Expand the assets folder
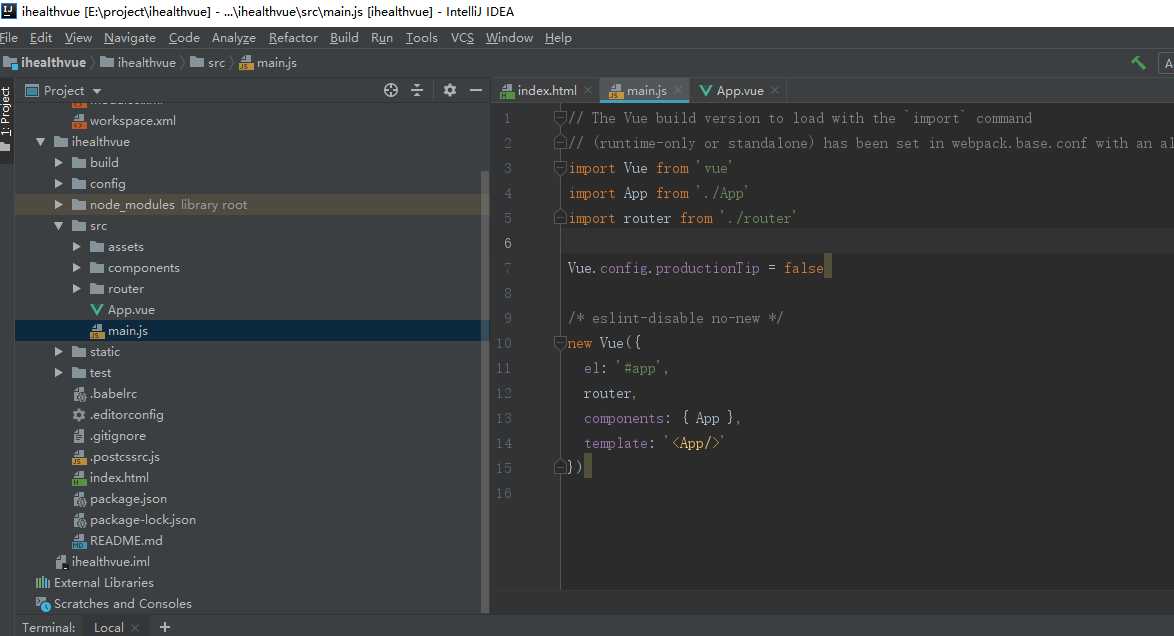 pyautogui.click(x=76, y=246)
